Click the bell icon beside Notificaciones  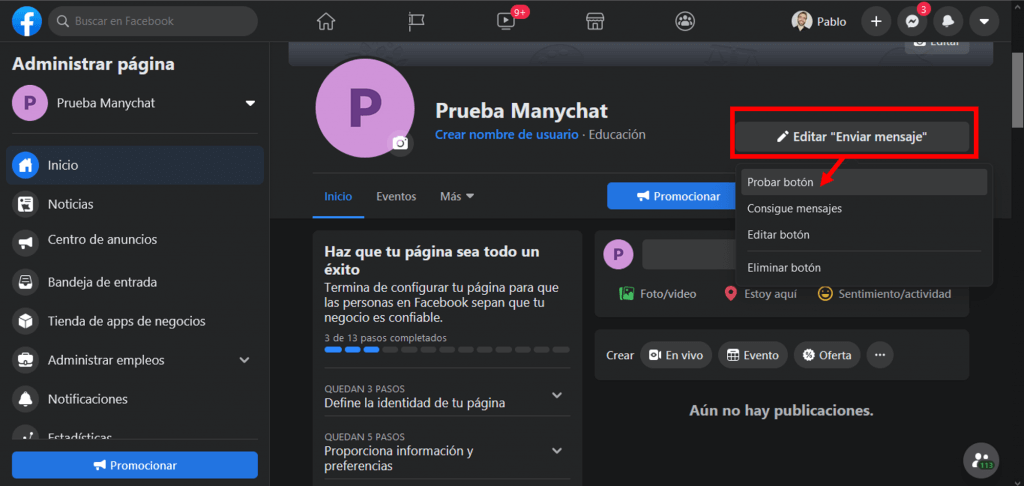point(25,398)
